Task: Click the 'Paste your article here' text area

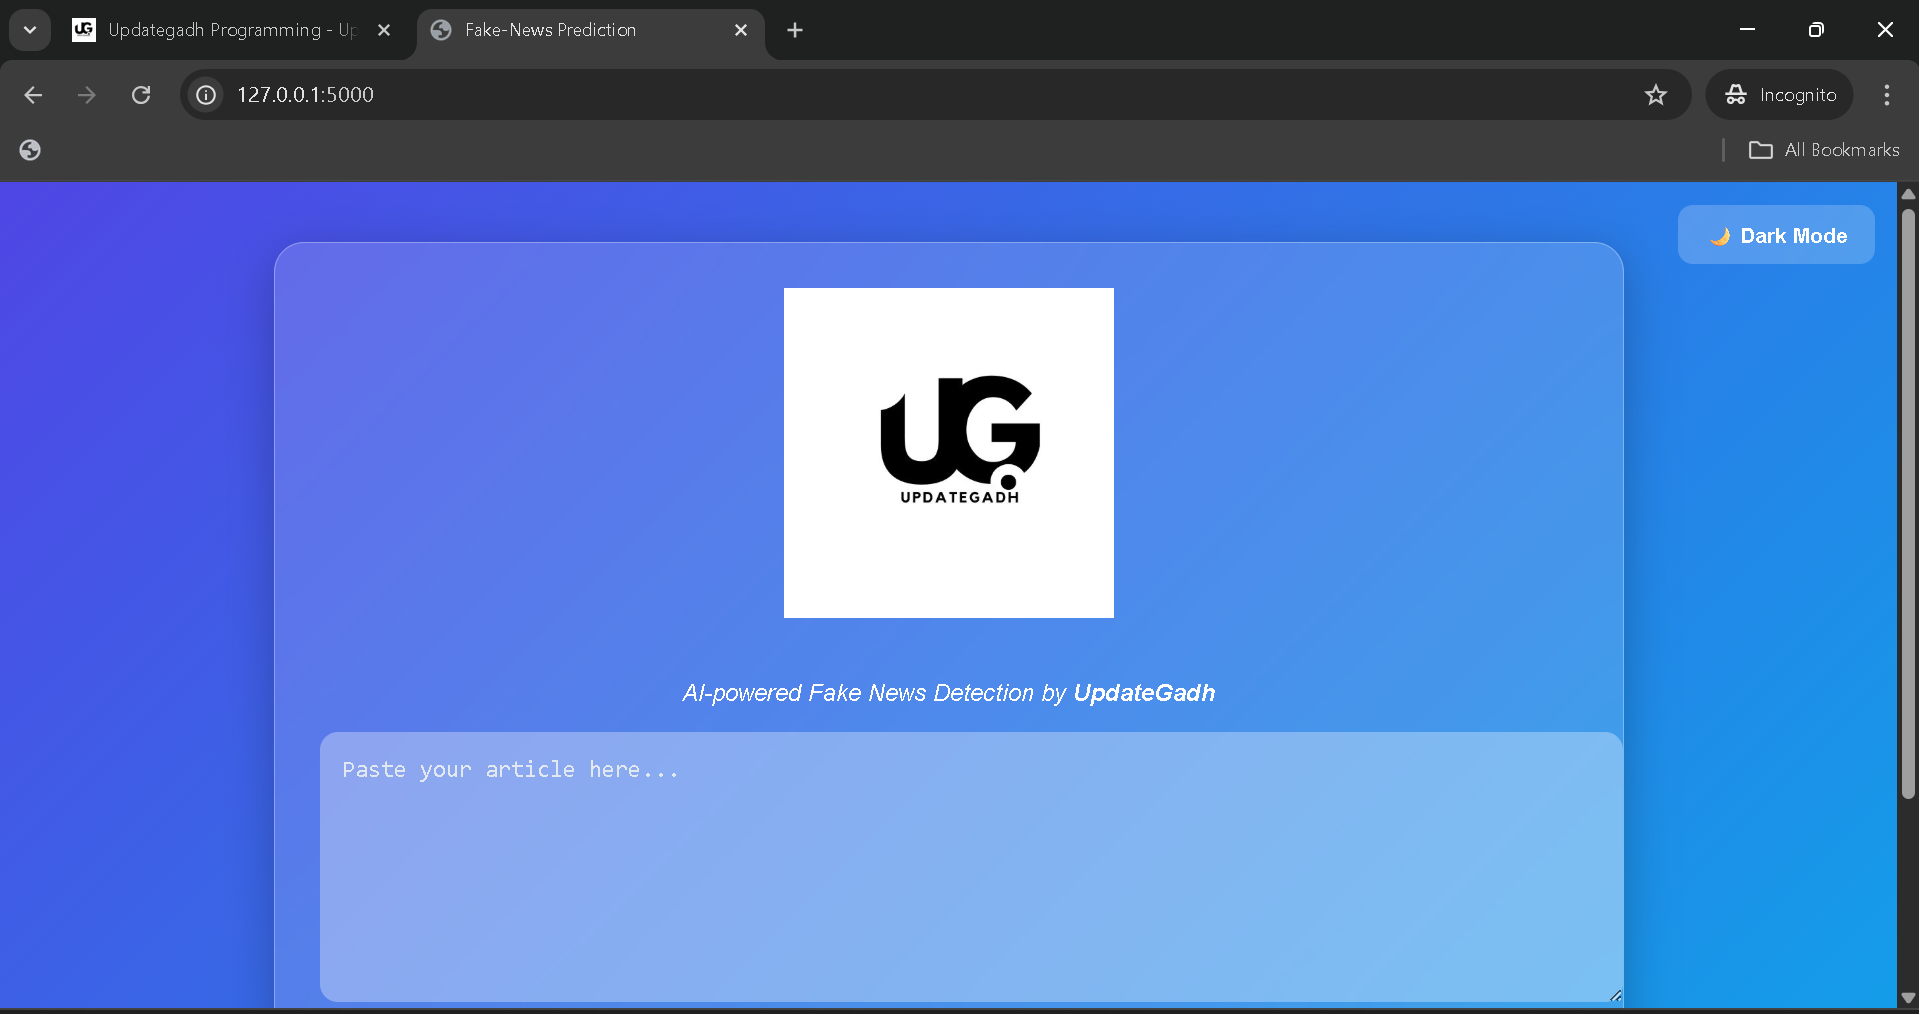Action: tap(971, 867)
